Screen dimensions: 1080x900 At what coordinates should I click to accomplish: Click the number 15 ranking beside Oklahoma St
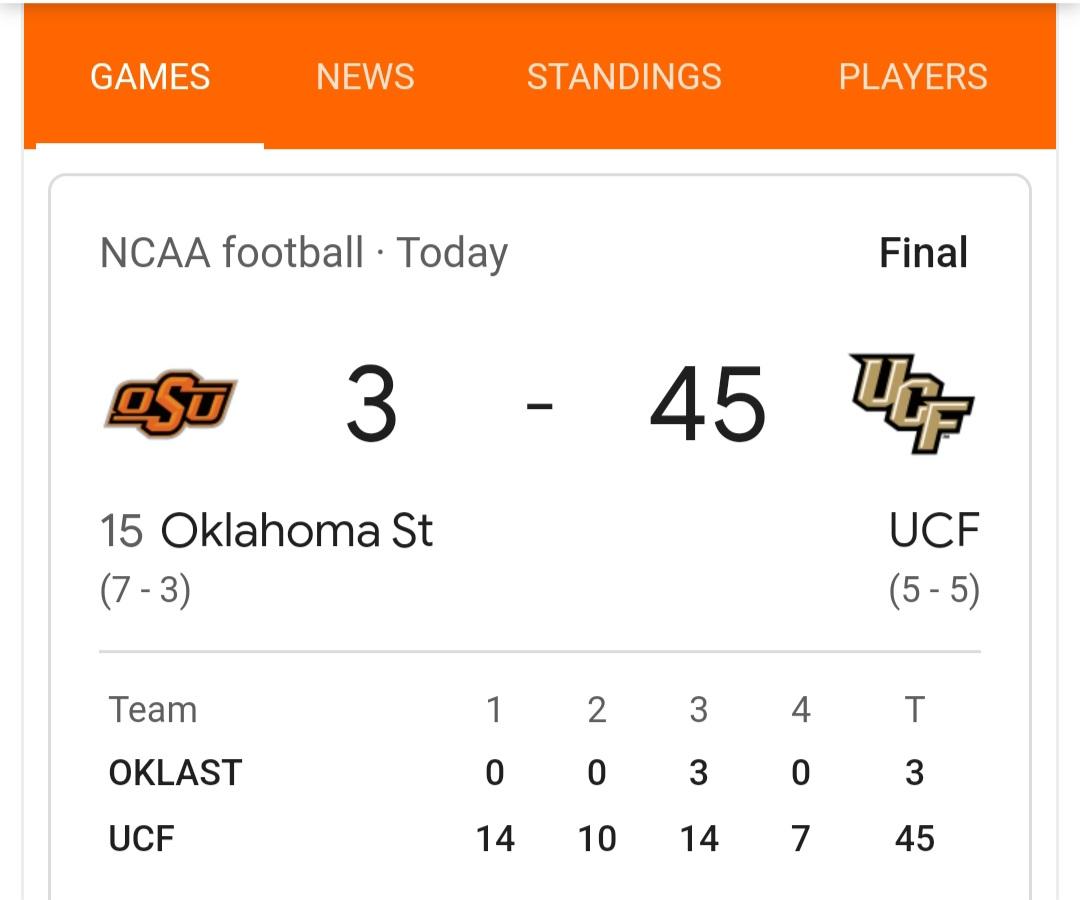pos(121,530)
